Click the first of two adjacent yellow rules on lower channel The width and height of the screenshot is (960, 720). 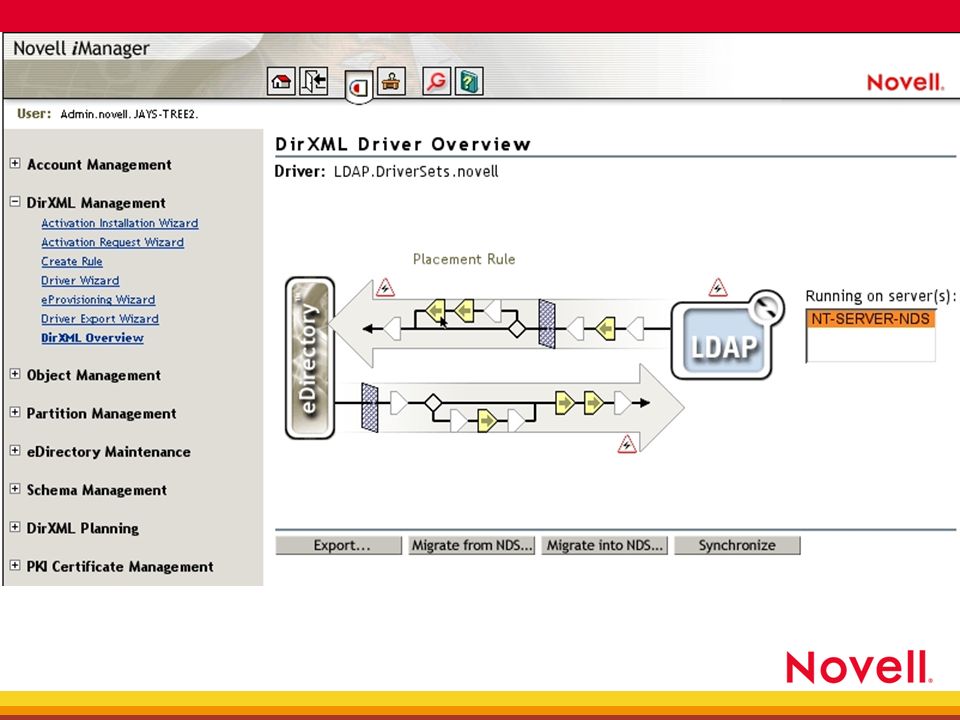[x=564, y=403]
